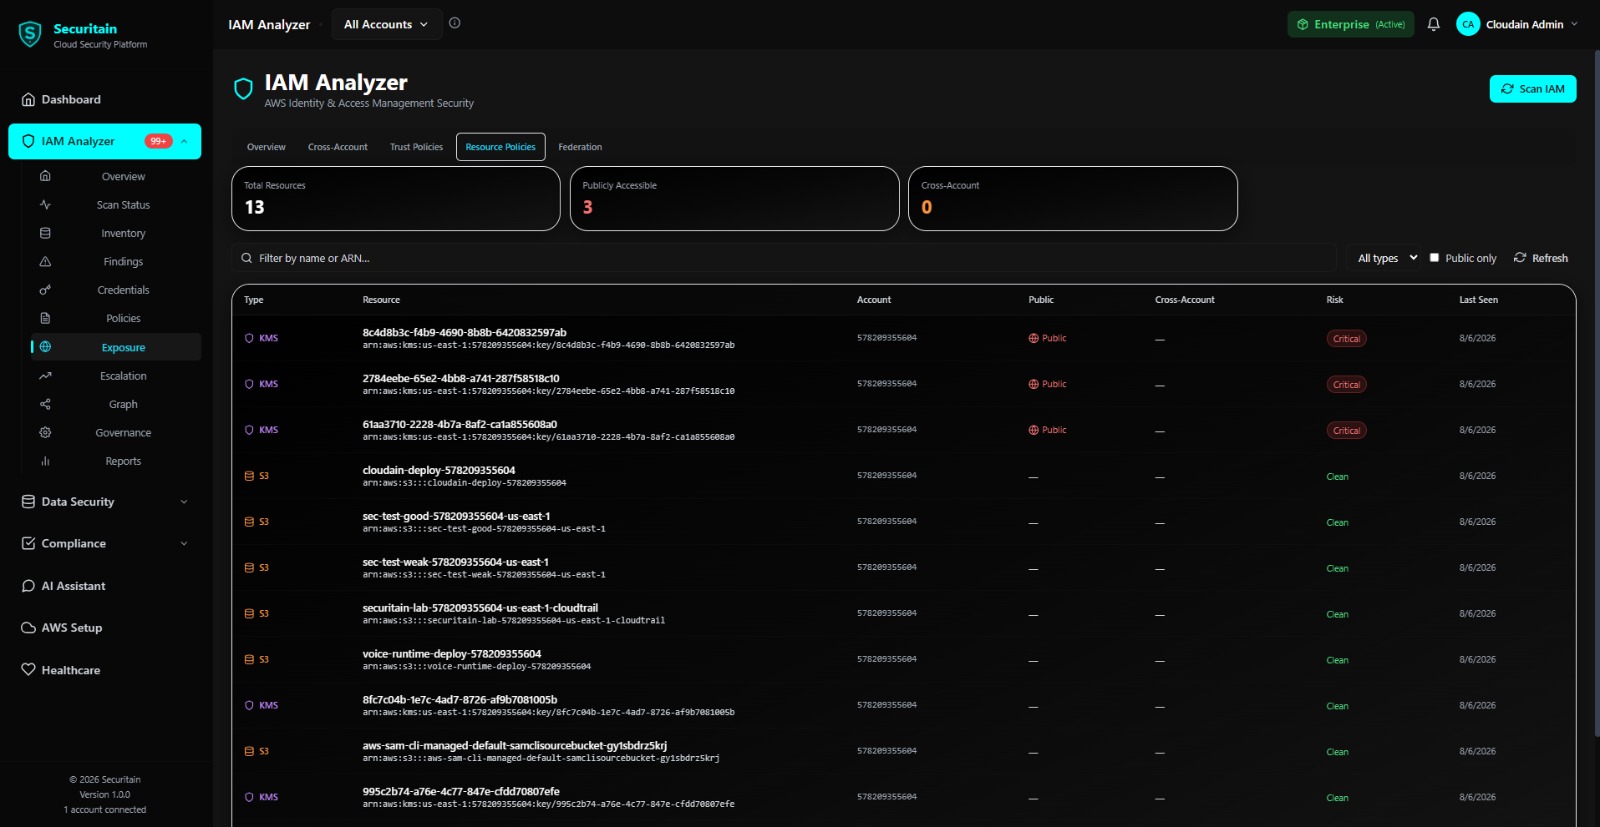This screenshot has height=827, width=1600.
Task: Click the Reports bar chart icon
Action: pyautogui.click(x=45, y=461)
